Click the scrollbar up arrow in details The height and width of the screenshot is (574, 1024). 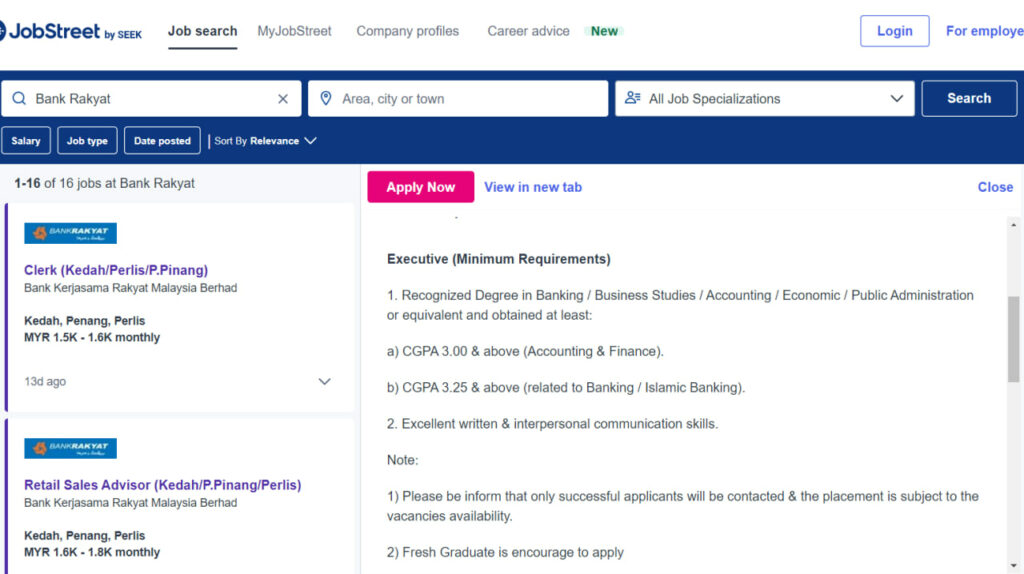[1013, 225]
